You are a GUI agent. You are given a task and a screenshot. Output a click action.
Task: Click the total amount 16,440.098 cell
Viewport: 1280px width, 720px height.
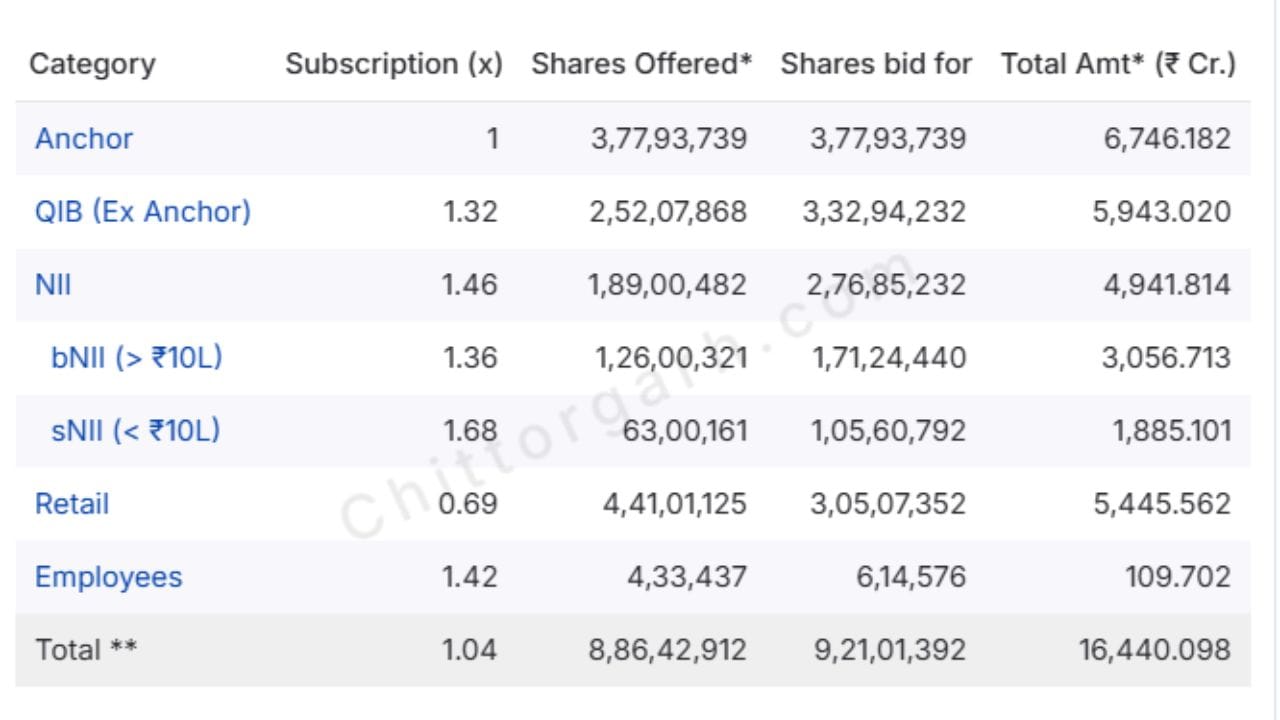tap(1154, 650)
